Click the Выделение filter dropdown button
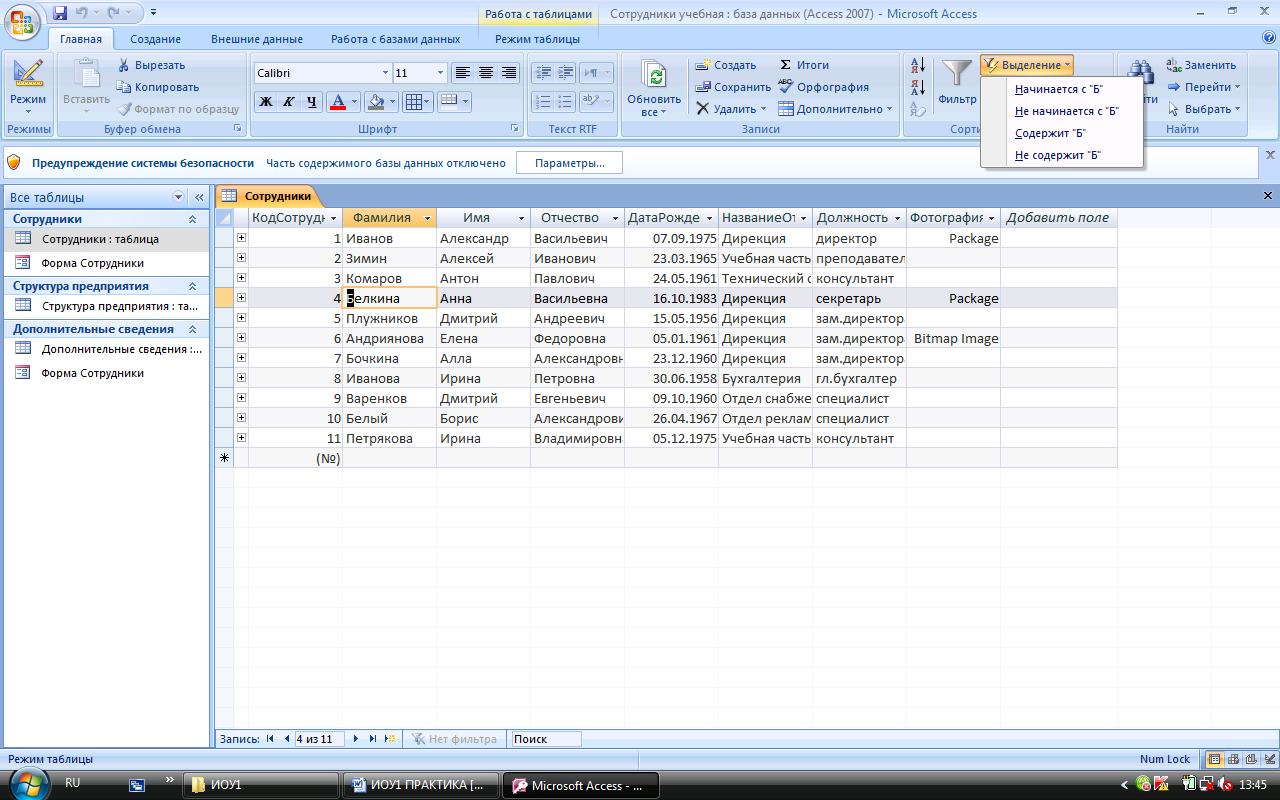The height and width of the screenshot is (800, 1280). point(1027,65)
